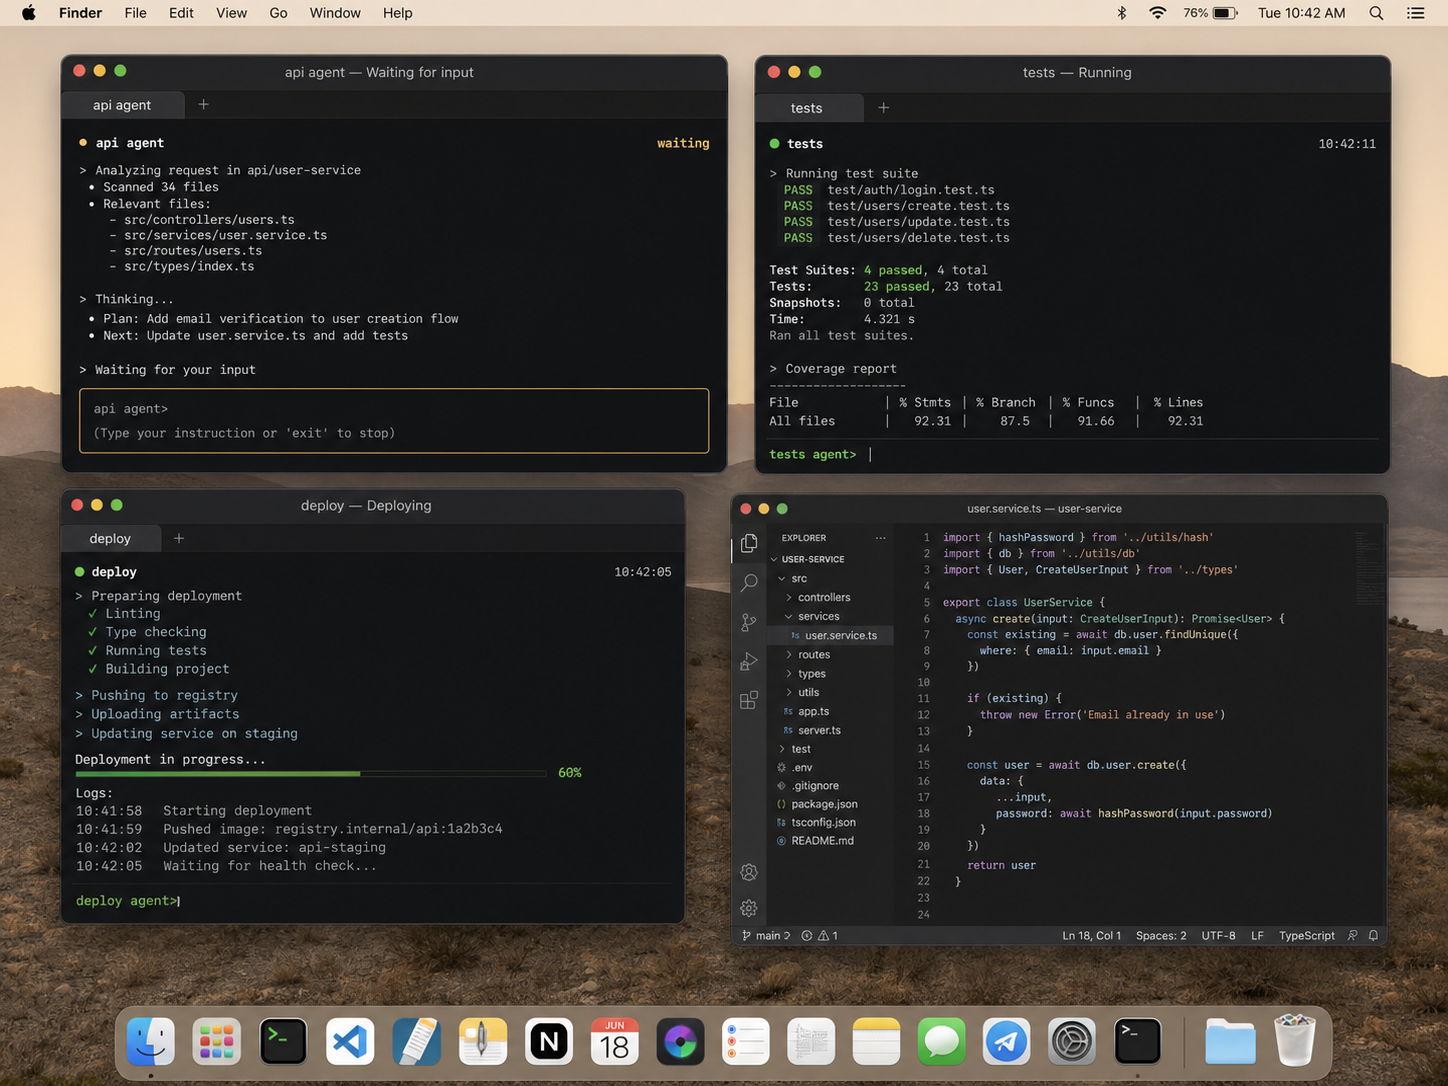Select the api agent terminal tab
1448x1086 pixels.
pos(122,105)
